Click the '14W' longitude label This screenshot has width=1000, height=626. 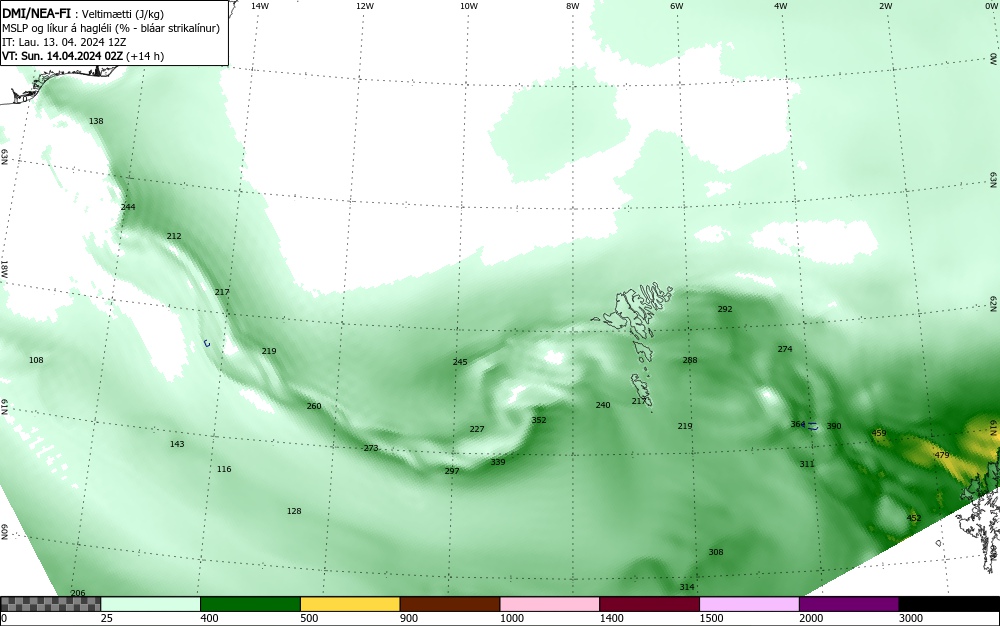tap(260, 6)
